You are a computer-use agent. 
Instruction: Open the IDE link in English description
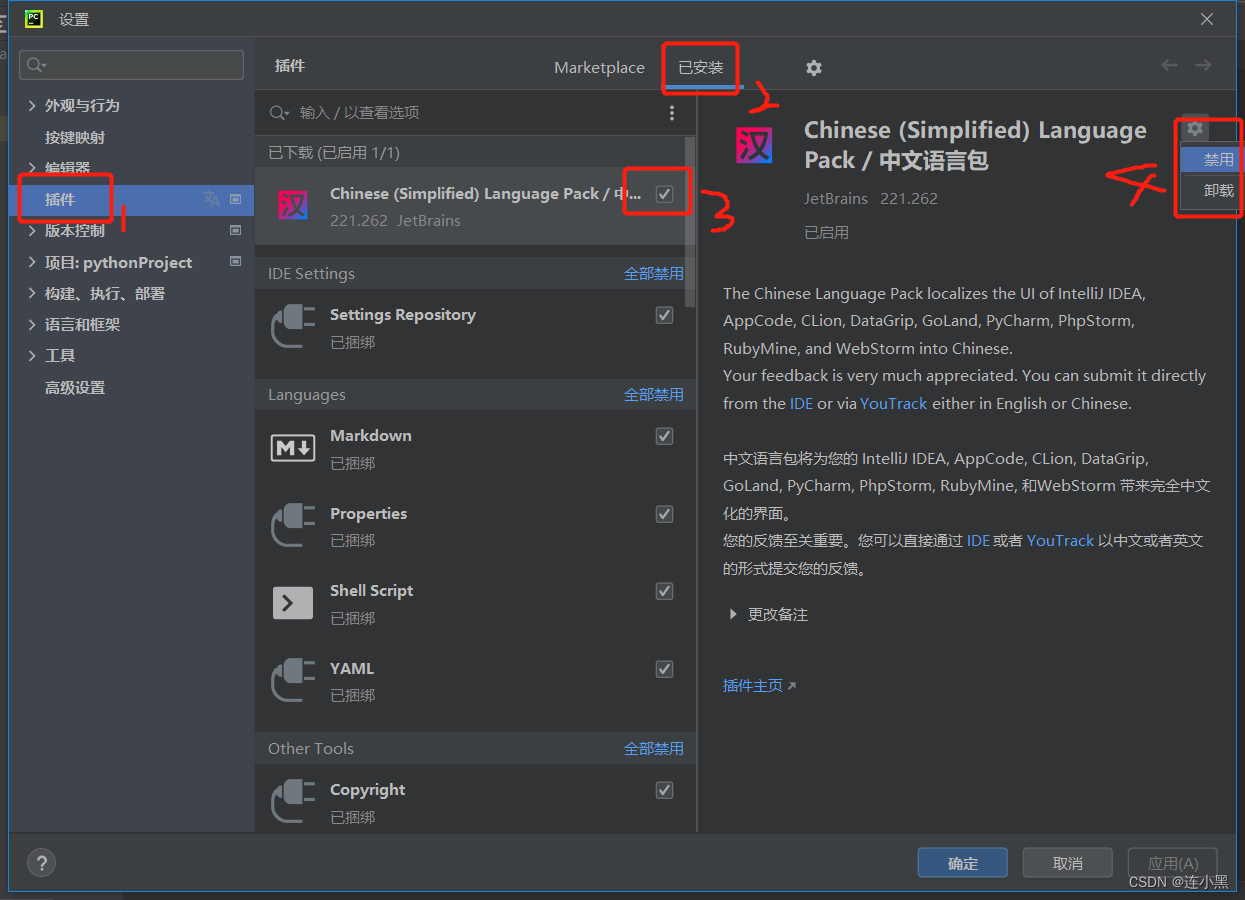[802, 403]
